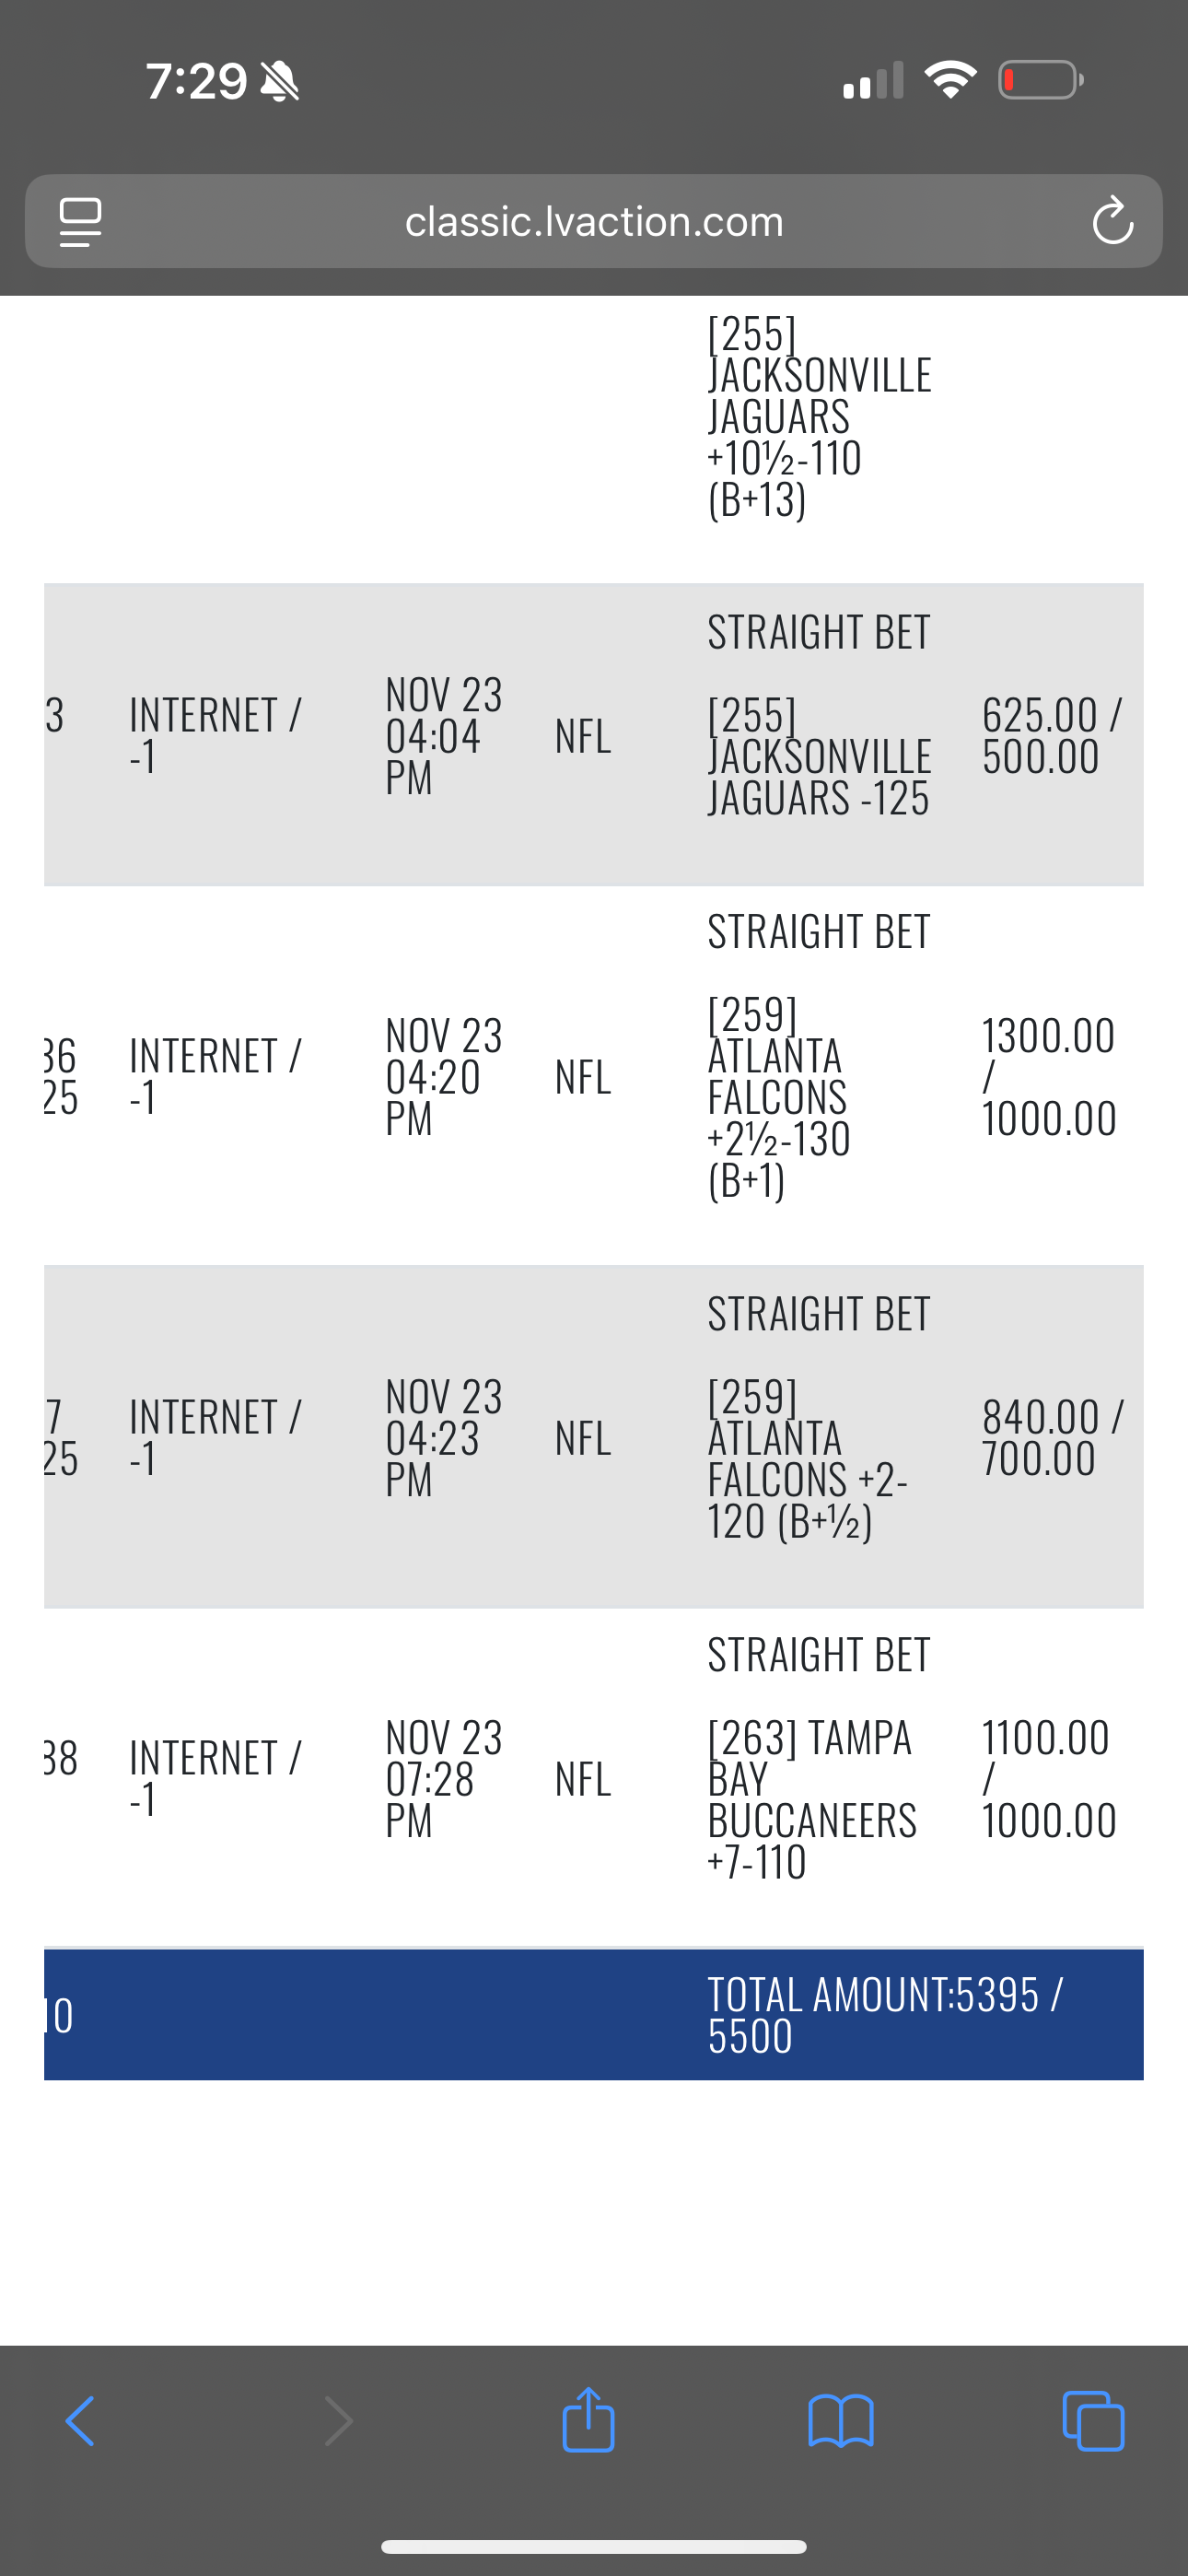Screen dimensions: 1188x2576
Task: Show open tabs overview icon
Action: (1093, 2421)
